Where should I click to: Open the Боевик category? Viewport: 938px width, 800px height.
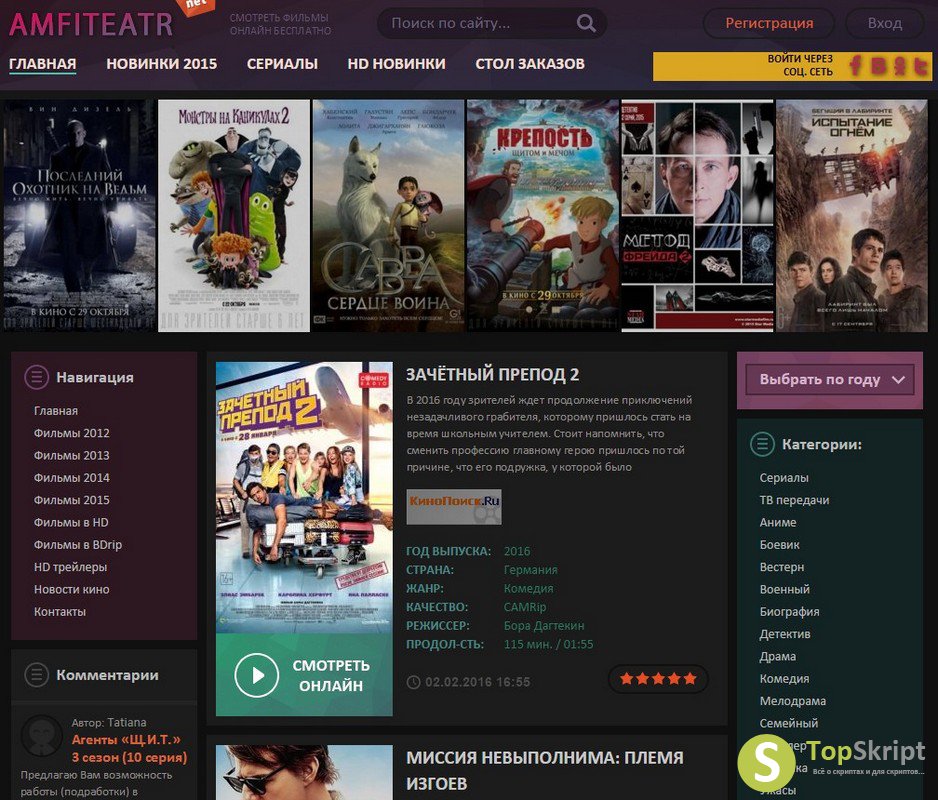[779, 545]
